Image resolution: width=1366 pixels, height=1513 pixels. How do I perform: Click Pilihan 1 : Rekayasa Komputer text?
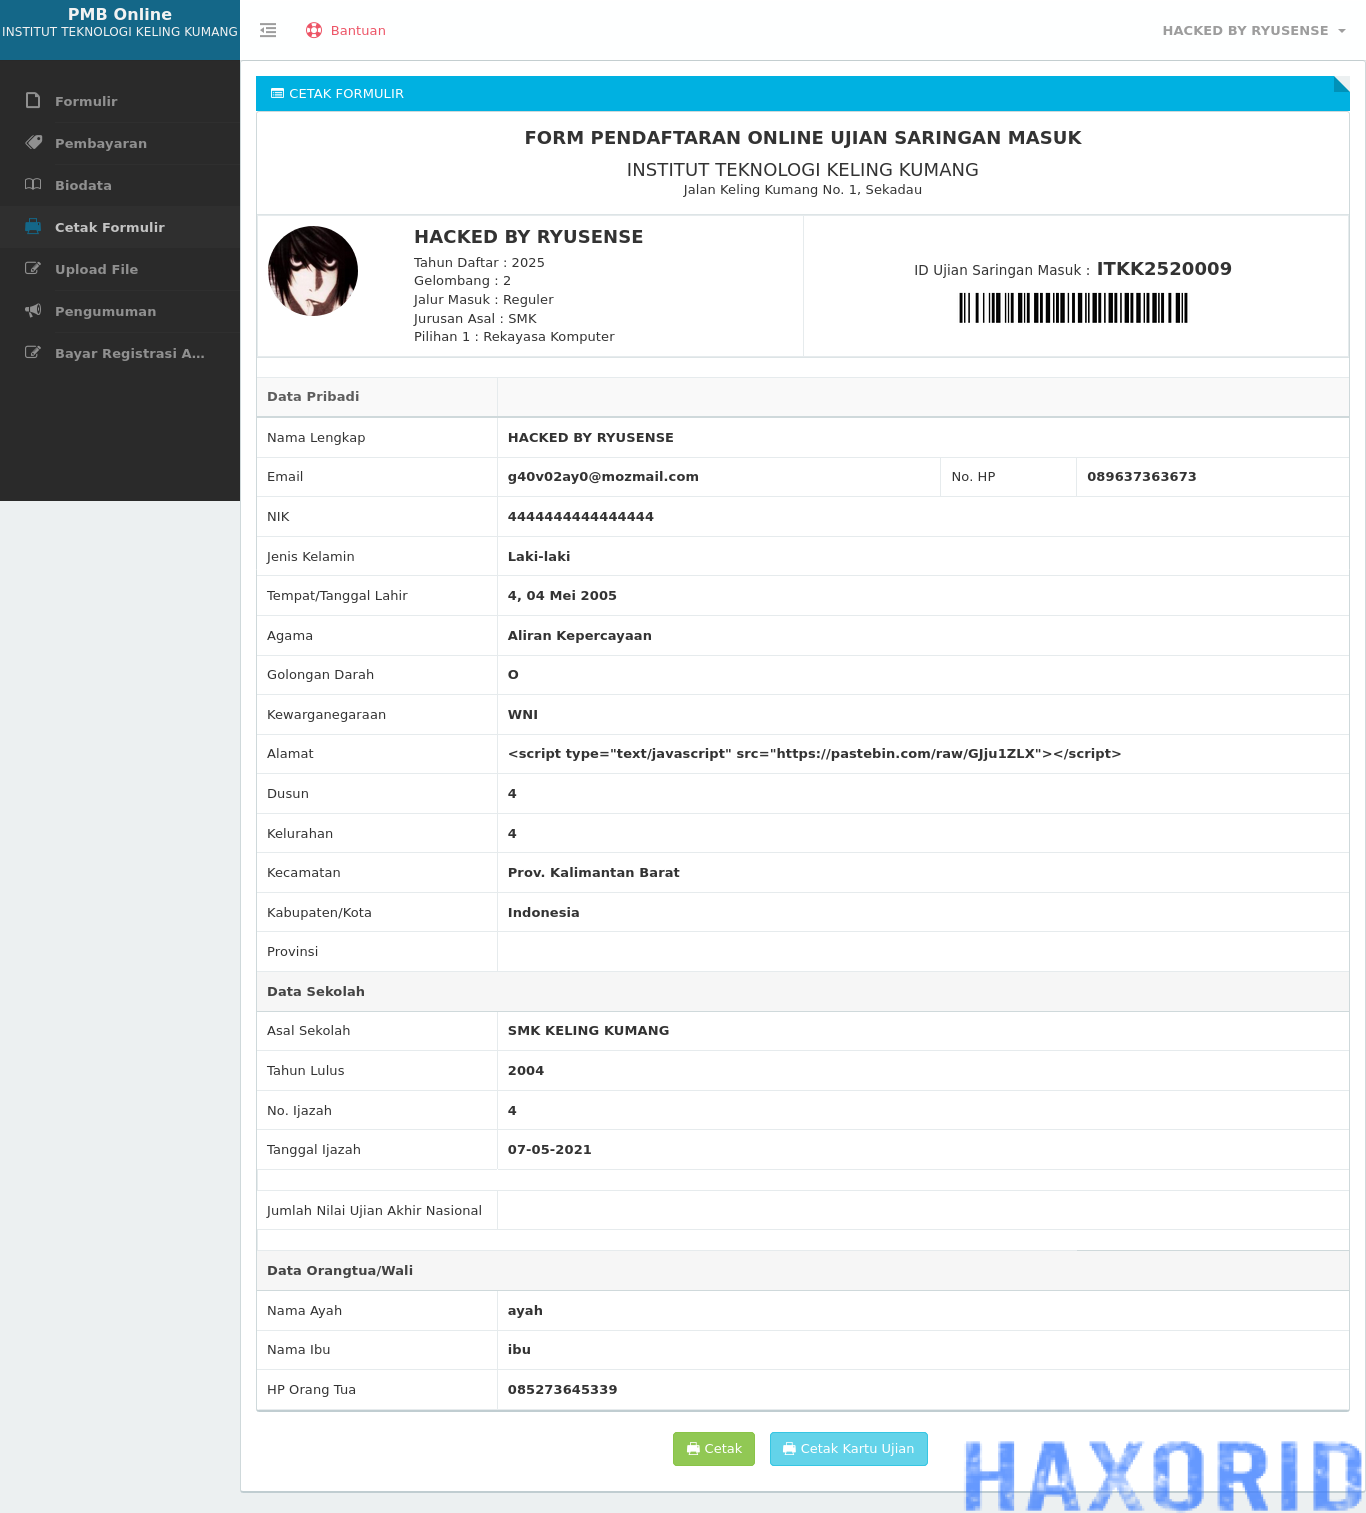coord(514,337)
